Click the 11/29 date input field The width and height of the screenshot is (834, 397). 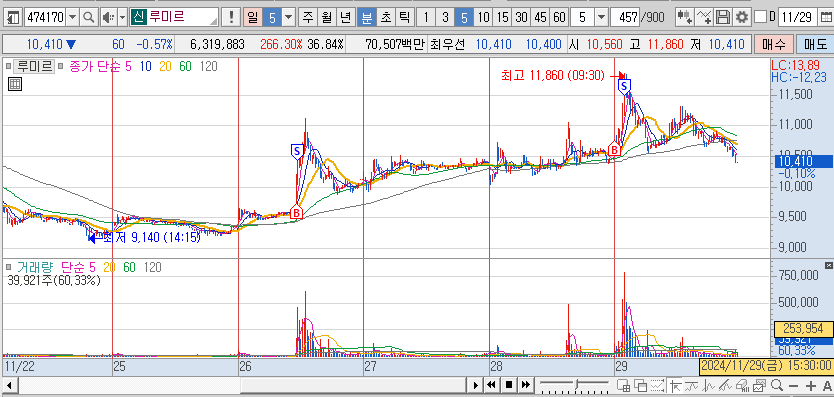[x=797, y=18]
